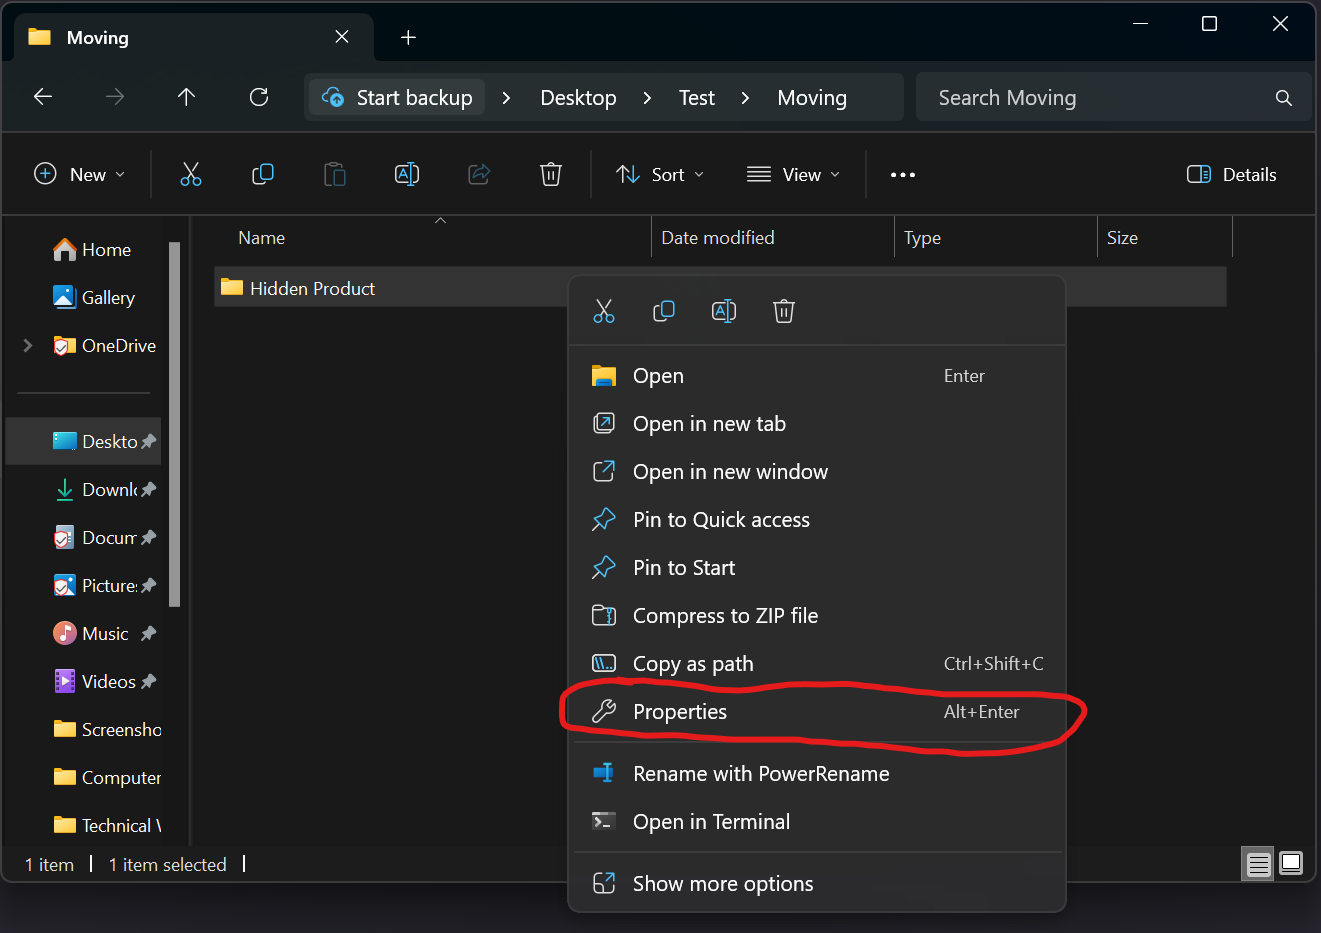This screenshot has width=1321, height=933.
Task: Open the New dropdown menu
Action: tap(80, 174)
